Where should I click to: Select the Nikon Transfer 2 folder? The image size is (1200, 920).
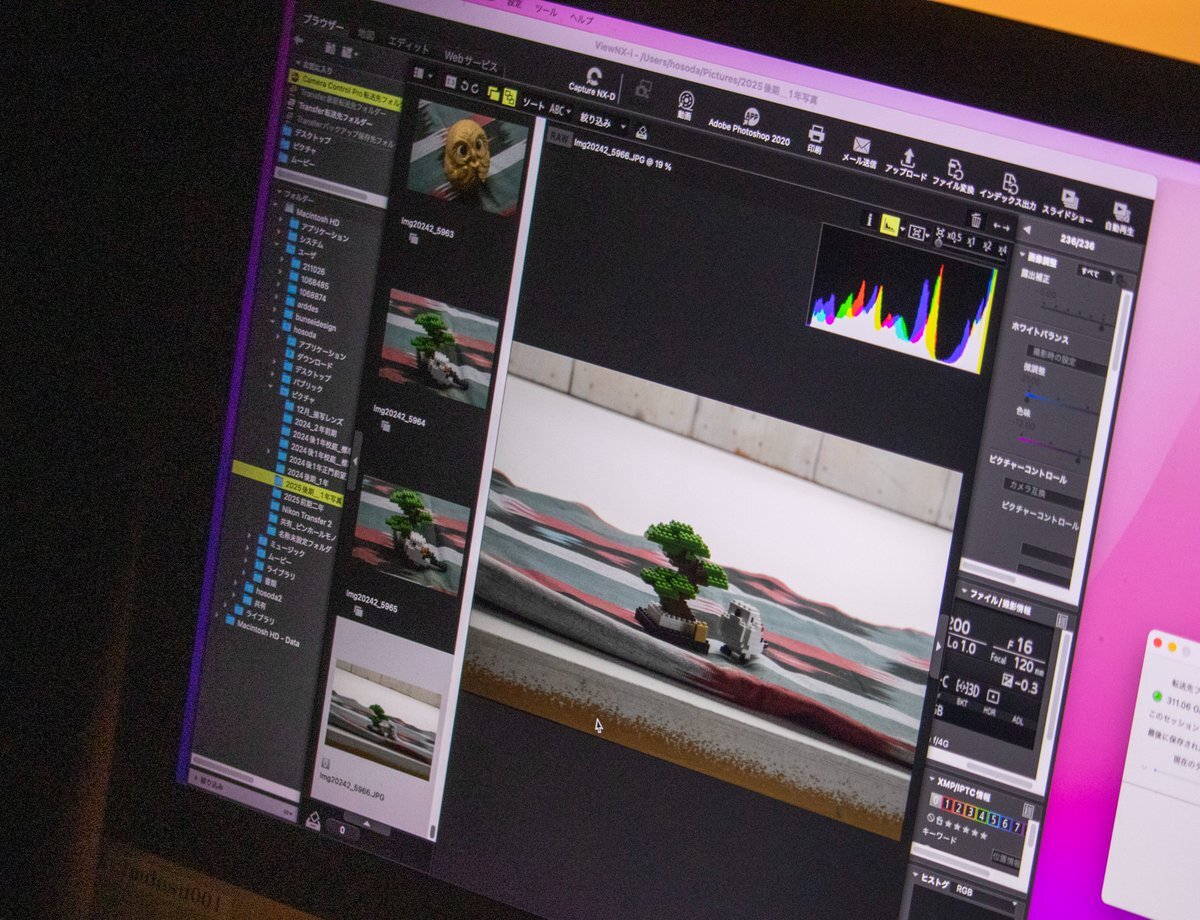307,511
